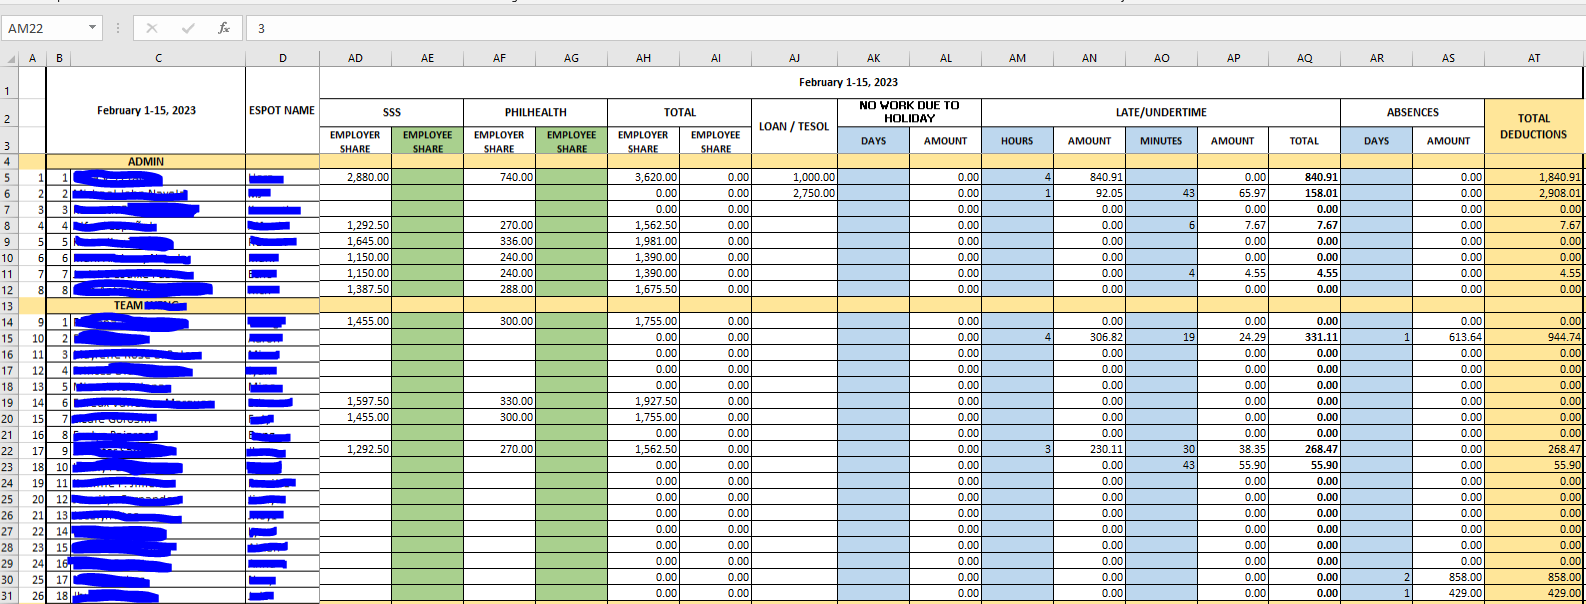Click the ESPOT NAME header cell
Screen dimensions: 1586x604
282,110
